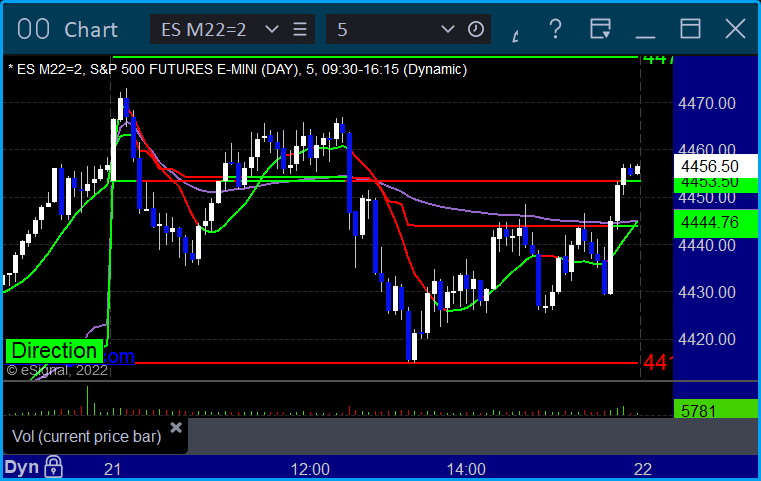Viewport: 761px width, 481px height.
Task: Click the 5781 volume value label
Action: 715,409
